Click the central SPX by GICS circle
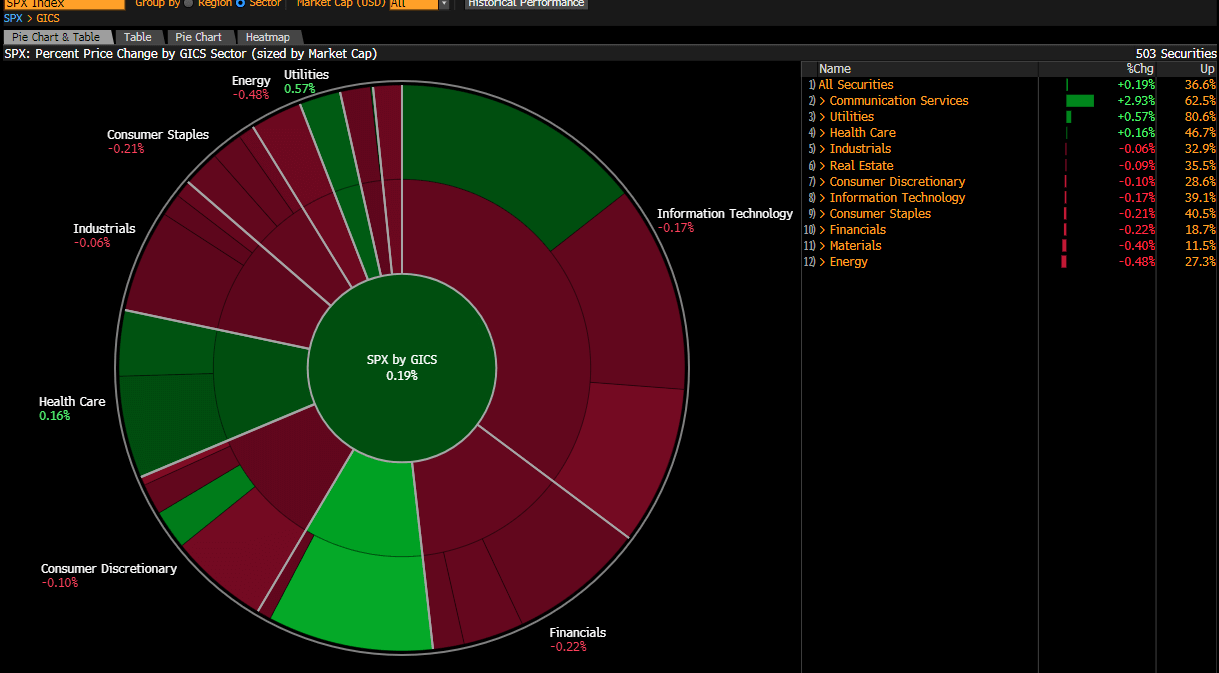Viewport: 1219px width, 673px height. [401, 368]
